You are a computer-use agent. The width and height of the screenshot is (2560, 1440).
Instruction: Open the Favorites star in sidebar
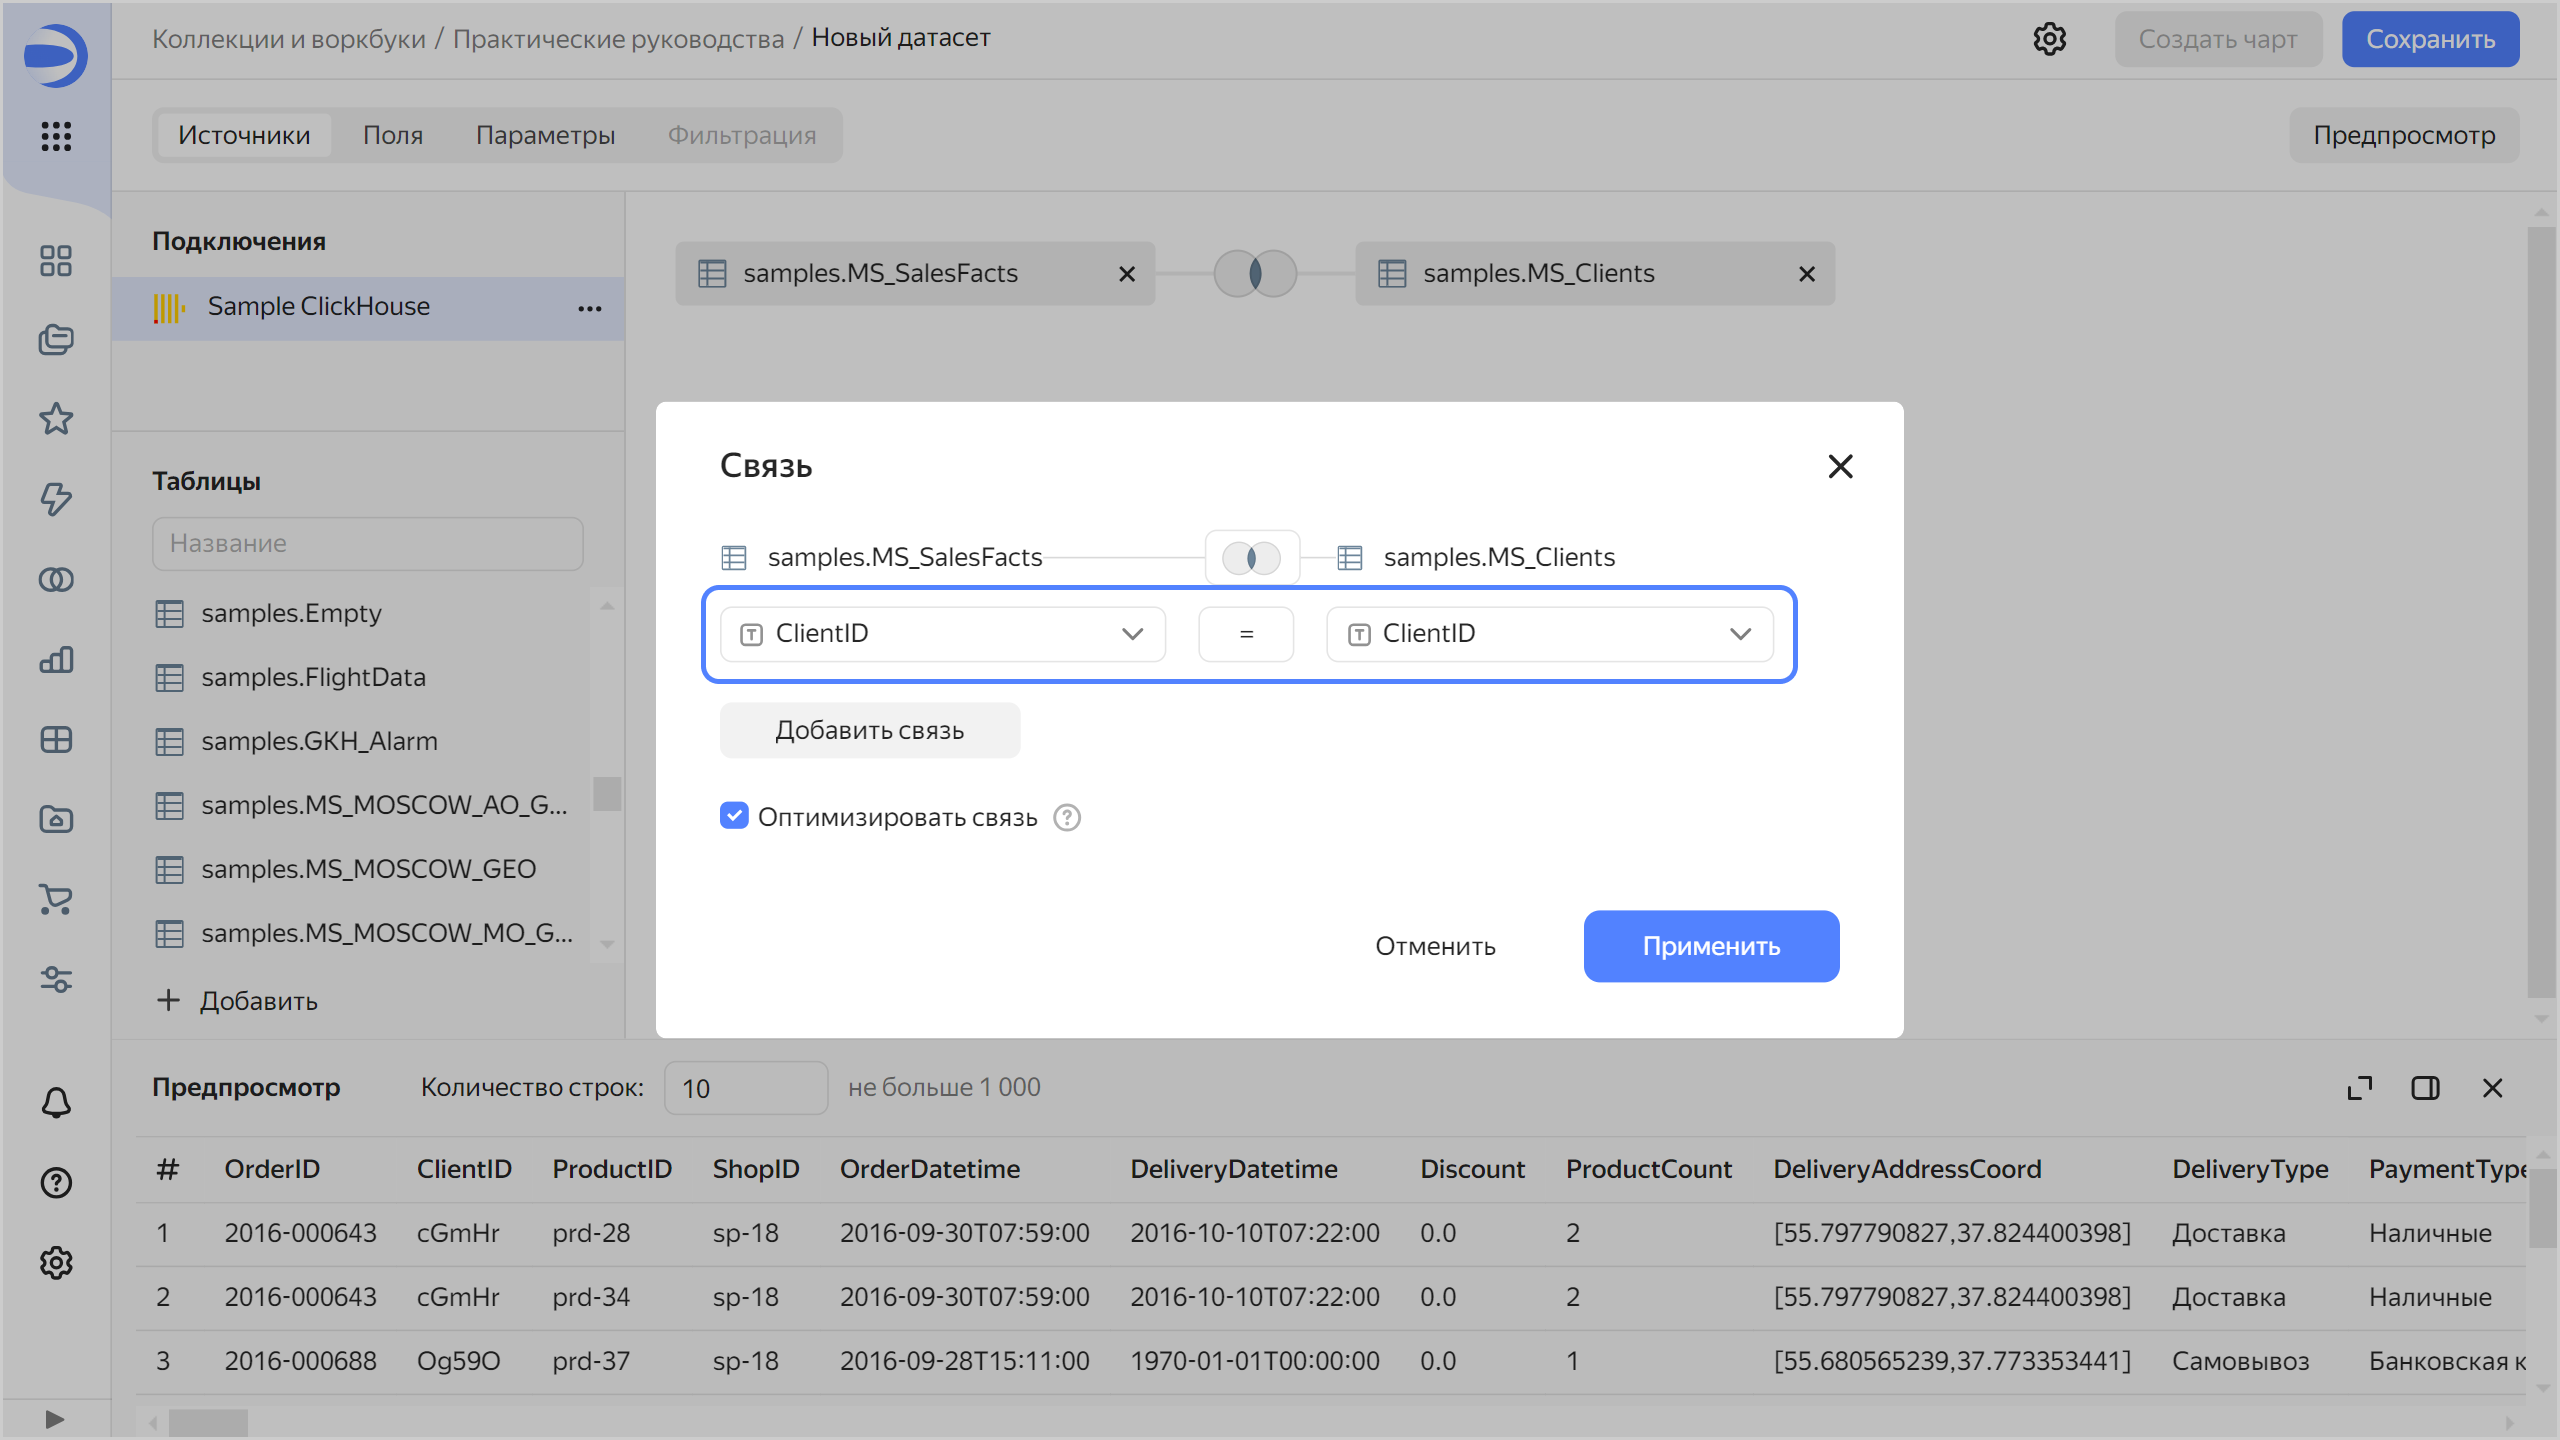[x=56, y=419]
